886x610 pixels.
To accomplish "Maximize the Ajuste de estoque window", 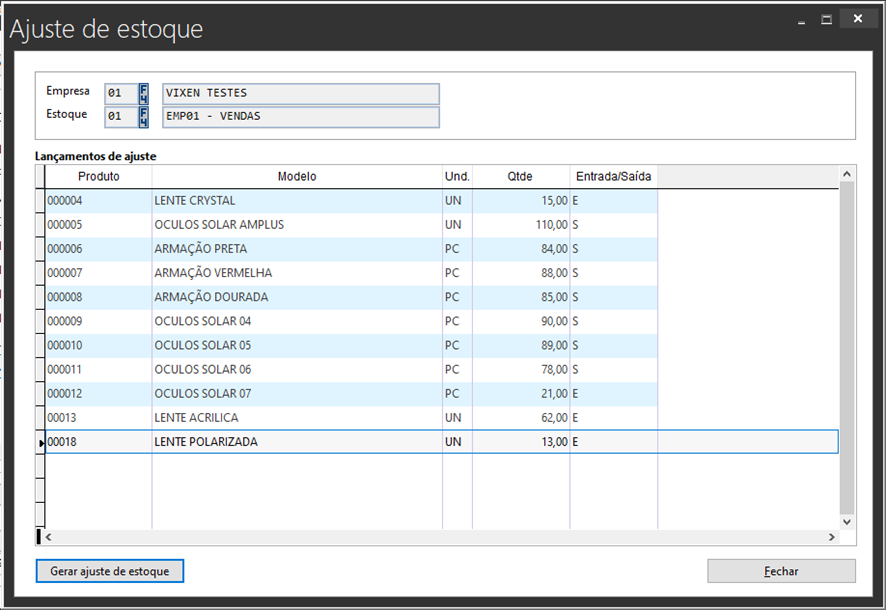I will [827, 19].
